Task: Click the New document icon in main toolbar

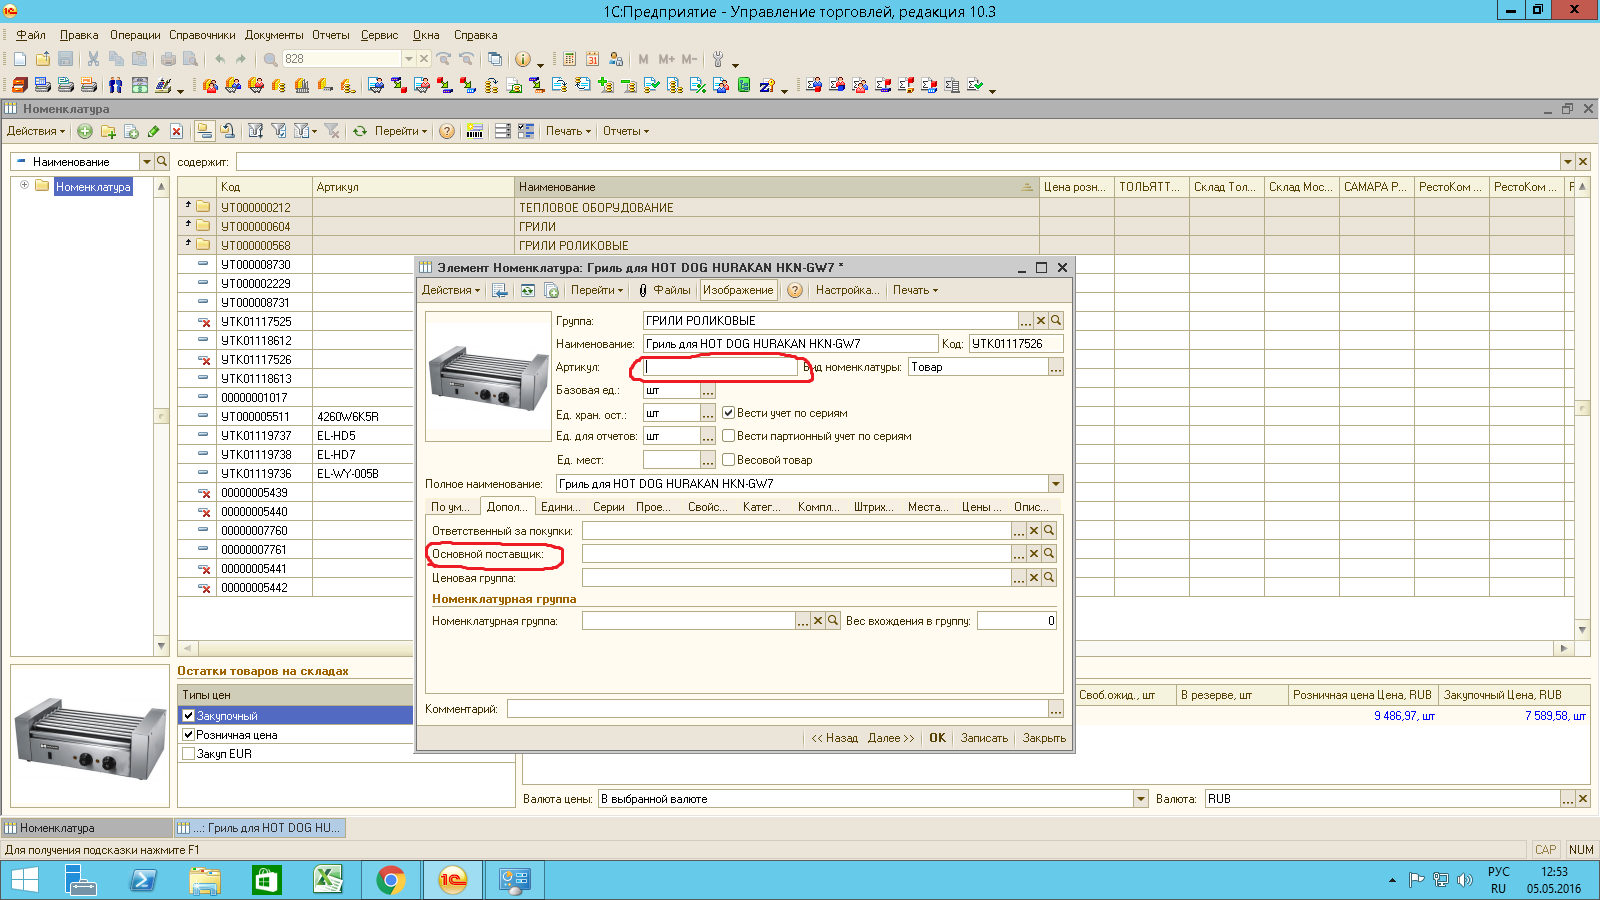Action: point(20,59)
